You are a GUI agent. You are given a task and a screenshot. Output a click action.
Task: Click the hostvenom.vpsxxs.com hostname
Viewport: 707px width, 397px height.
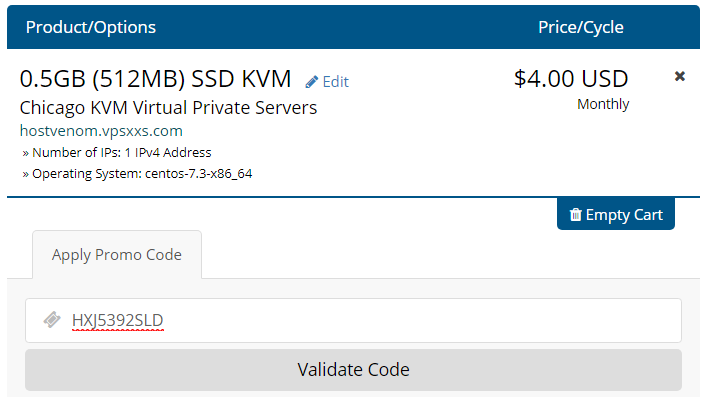[x=101, y=131]
